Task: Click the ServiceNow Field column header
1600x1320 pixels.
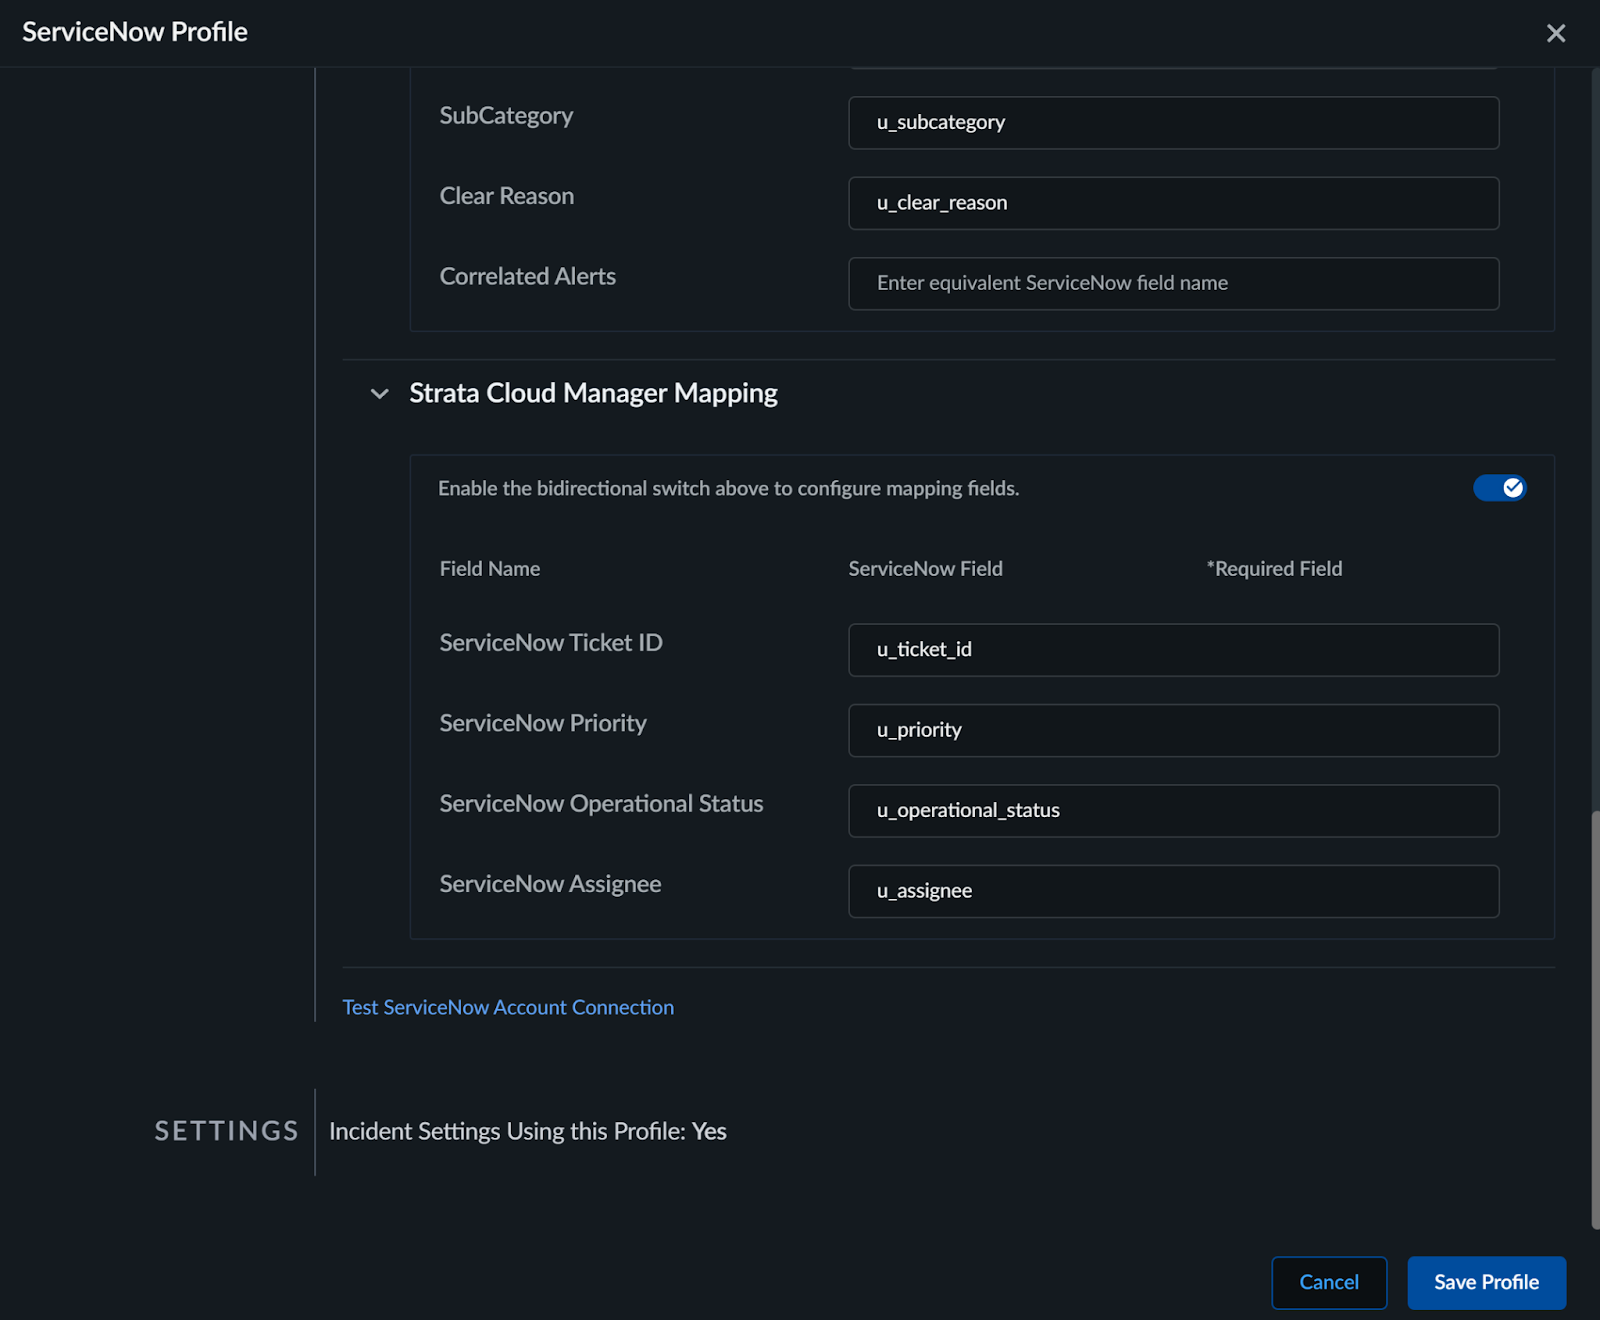Action: (x=925, y=569)
